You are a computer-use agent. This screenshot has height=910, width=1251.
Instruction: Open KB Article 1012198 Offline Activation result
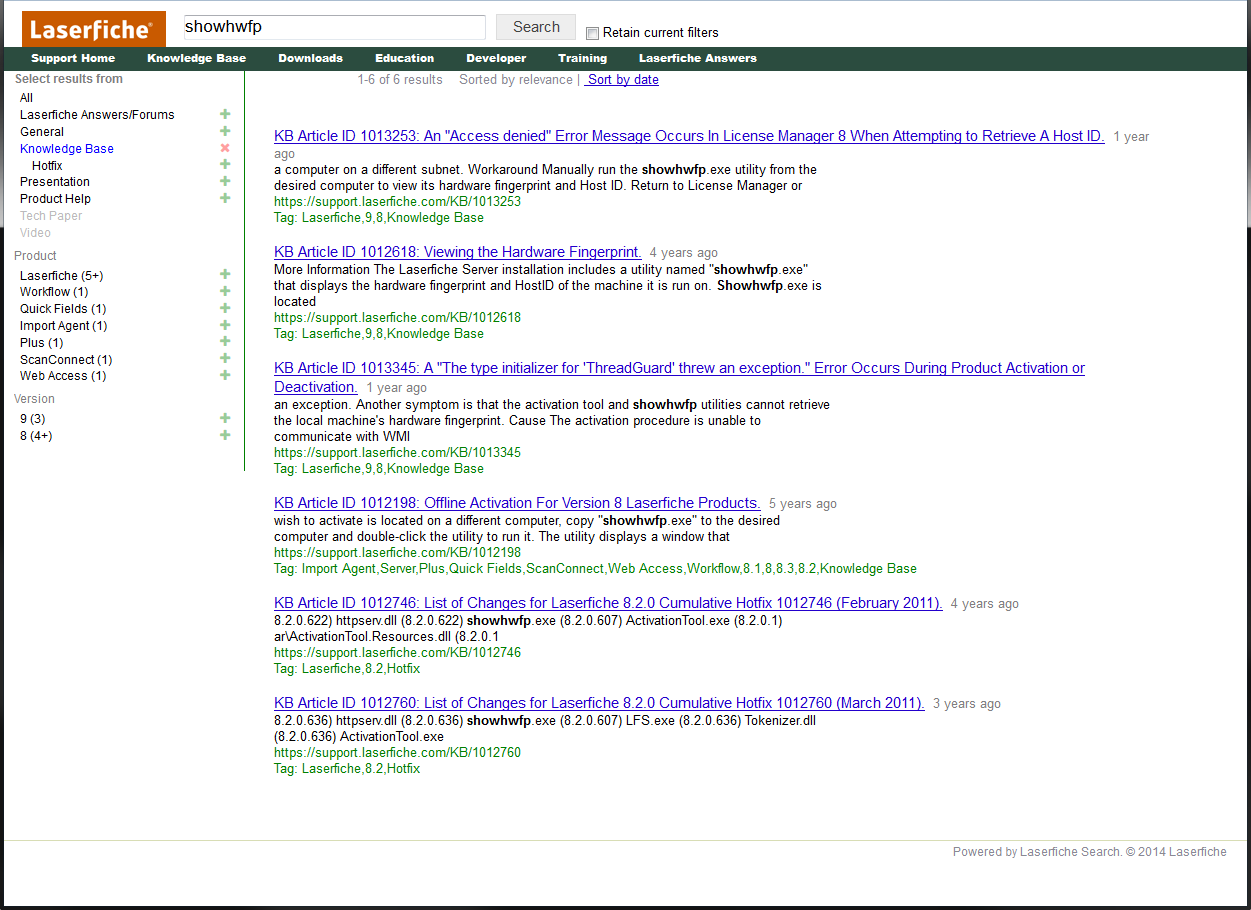pyautogui.click(x=517, y=503)
